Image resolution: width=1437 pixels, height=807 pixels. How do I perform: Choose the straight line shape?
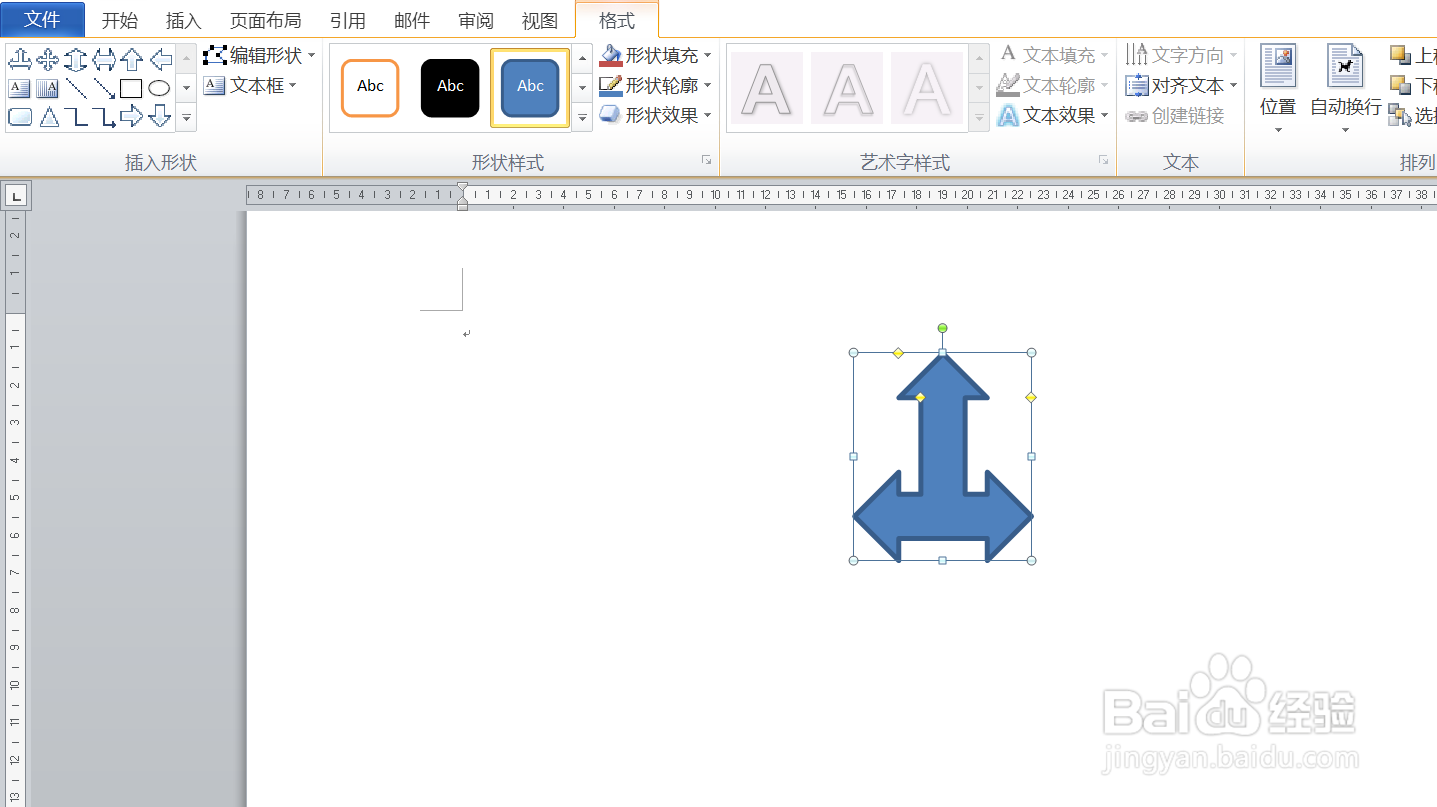(x=75, y=88)
